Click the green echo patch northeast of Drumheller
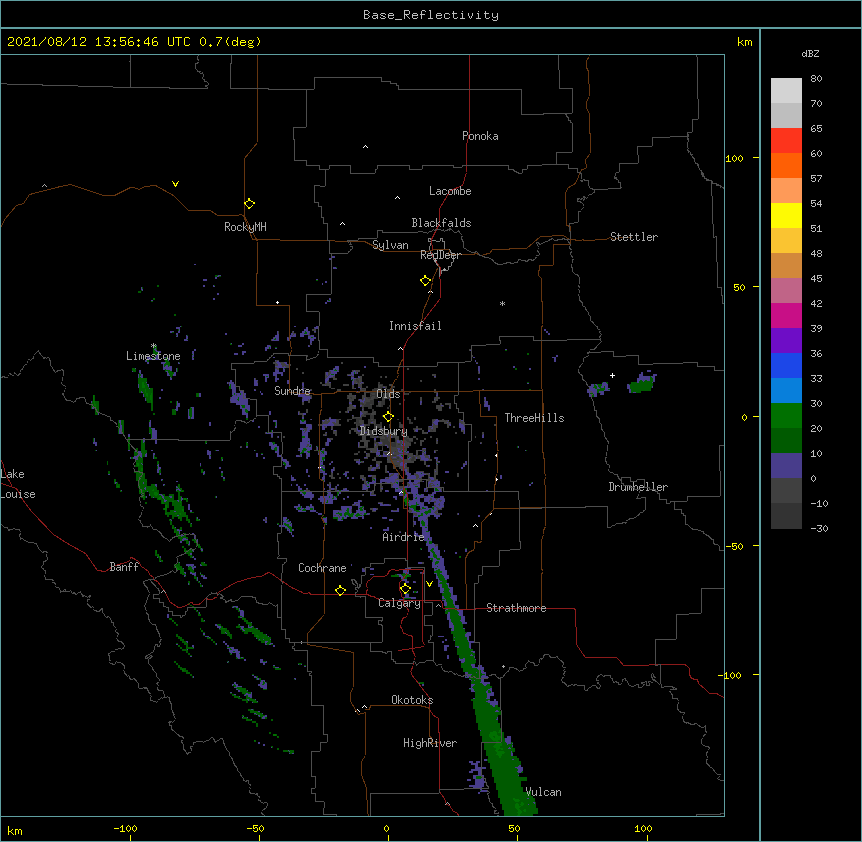 642,384
